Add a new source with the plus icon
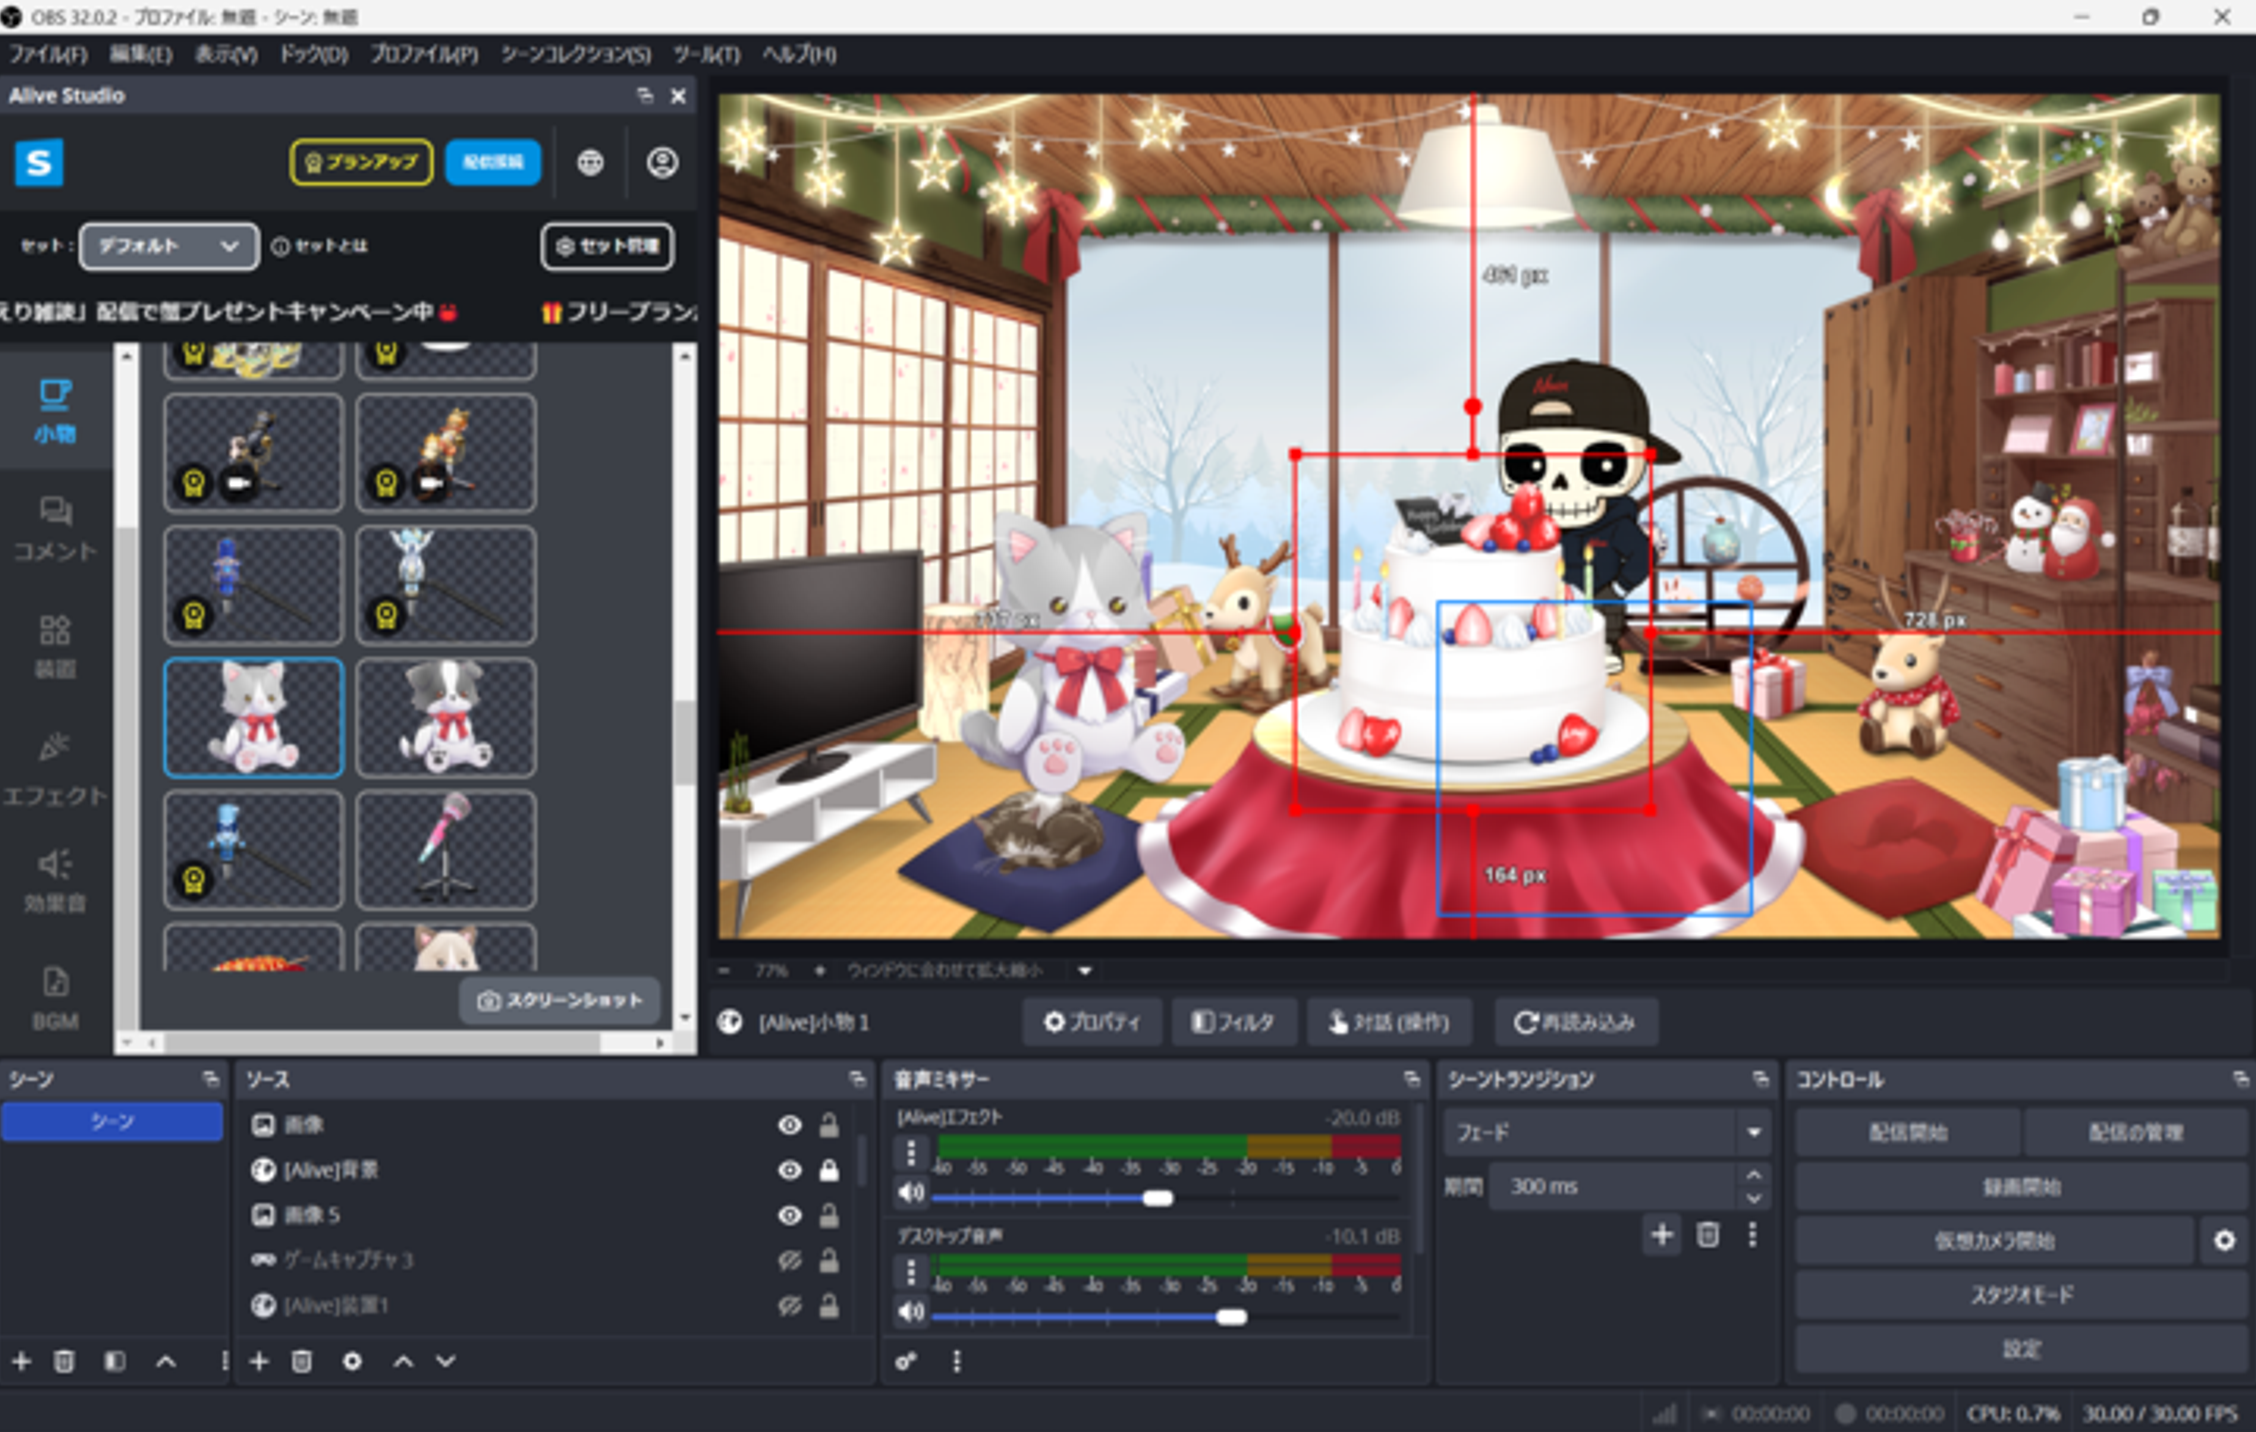Viewport: 2256px width, 1432px height. pyautogui.click(x=259, y=1362)
